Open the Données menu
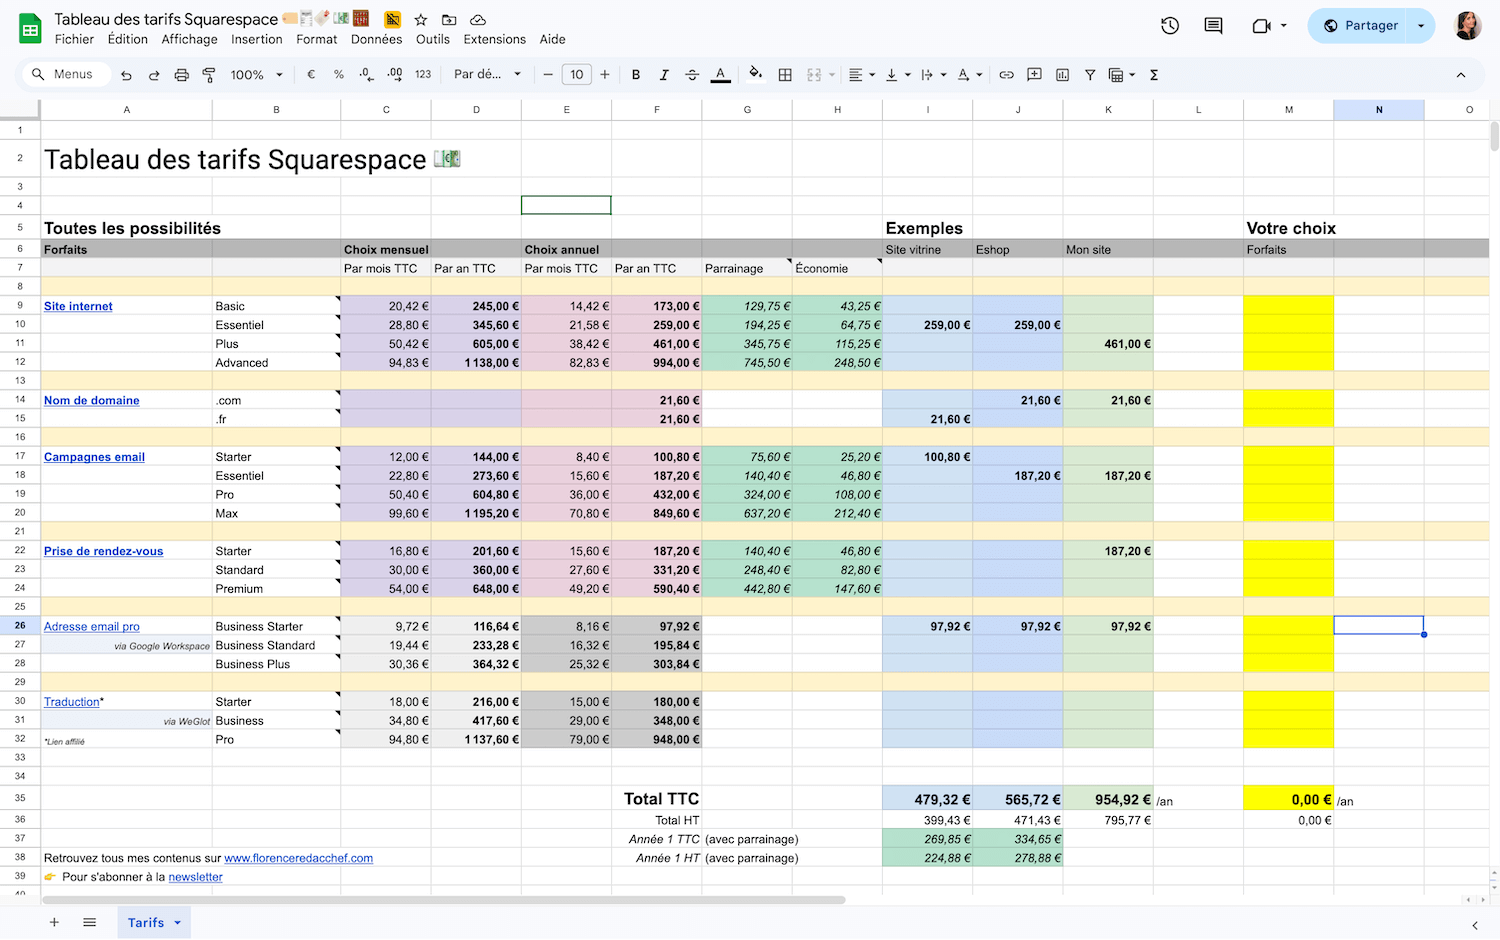The image size is (1500, 940). pos(376,39)
